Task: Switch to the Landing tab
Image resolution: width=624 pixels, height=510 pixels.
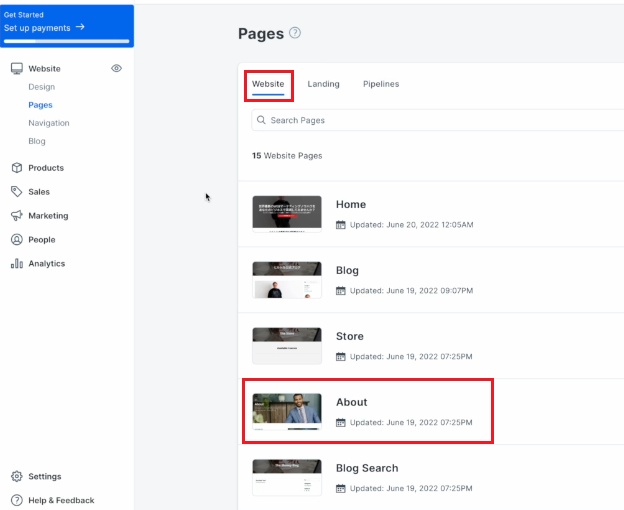Action: [x=323, y=84]
